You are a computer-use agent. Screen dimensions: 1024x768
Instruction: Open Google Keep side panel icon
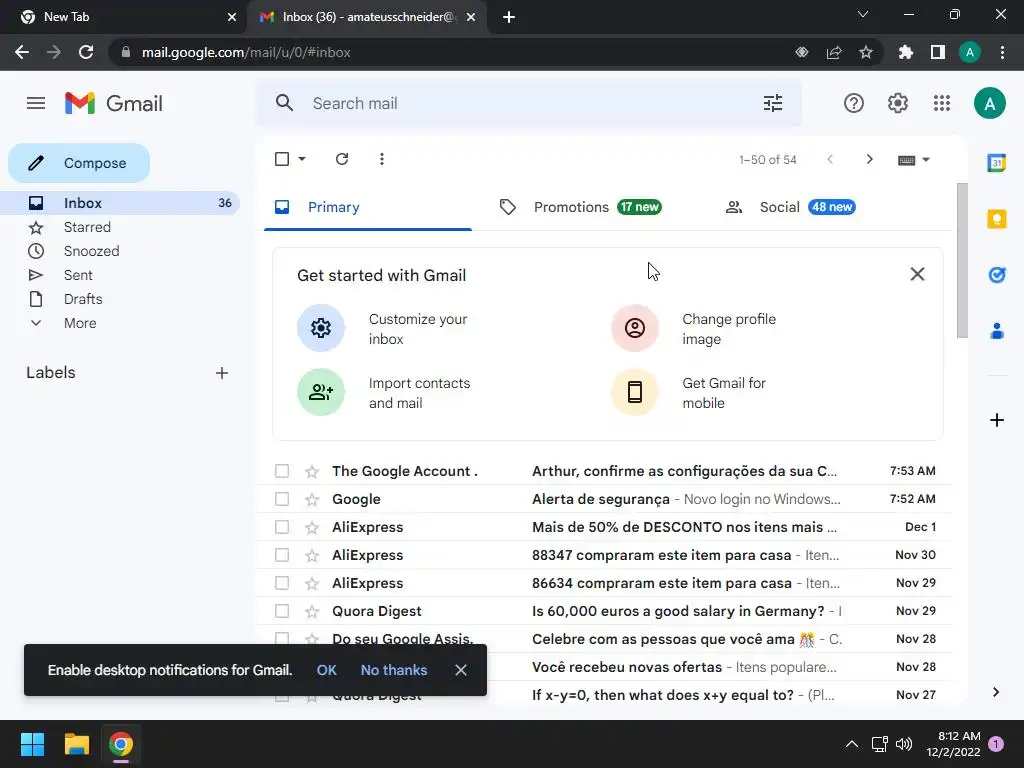click(x=997, y=219)
